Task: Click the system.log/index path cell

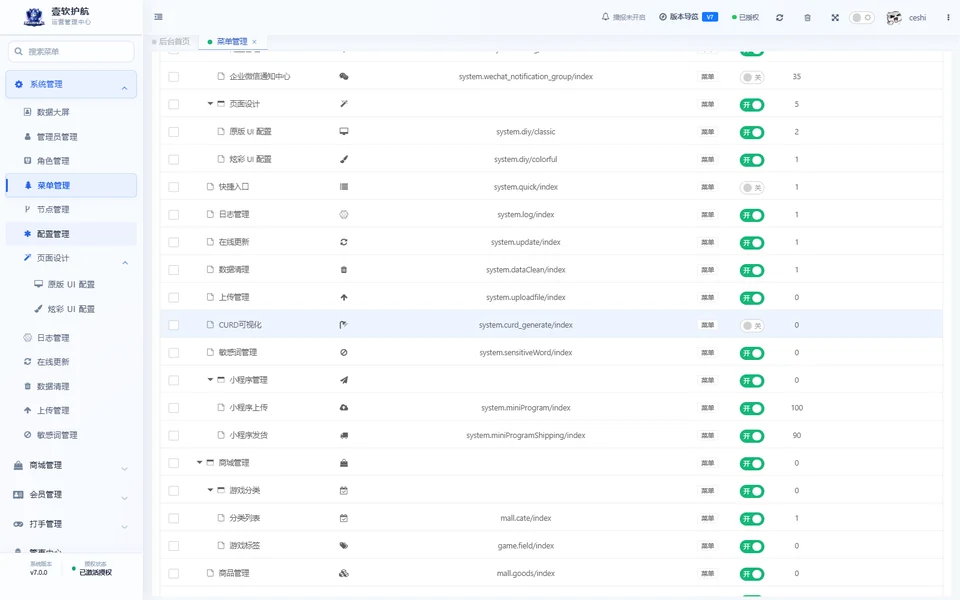Action: (x=525, y=215)
